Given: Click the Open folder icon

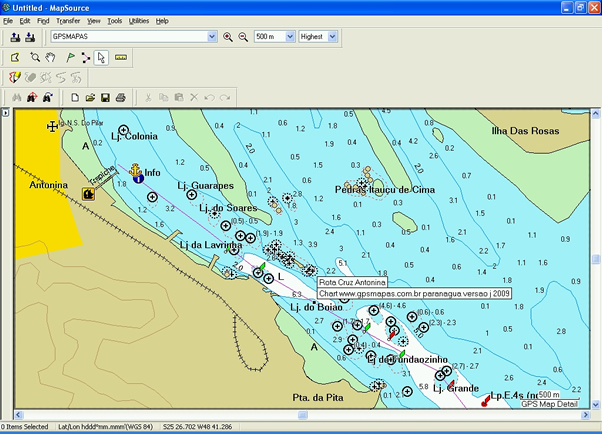Looking at the screenshot, I should coord(90,97).
